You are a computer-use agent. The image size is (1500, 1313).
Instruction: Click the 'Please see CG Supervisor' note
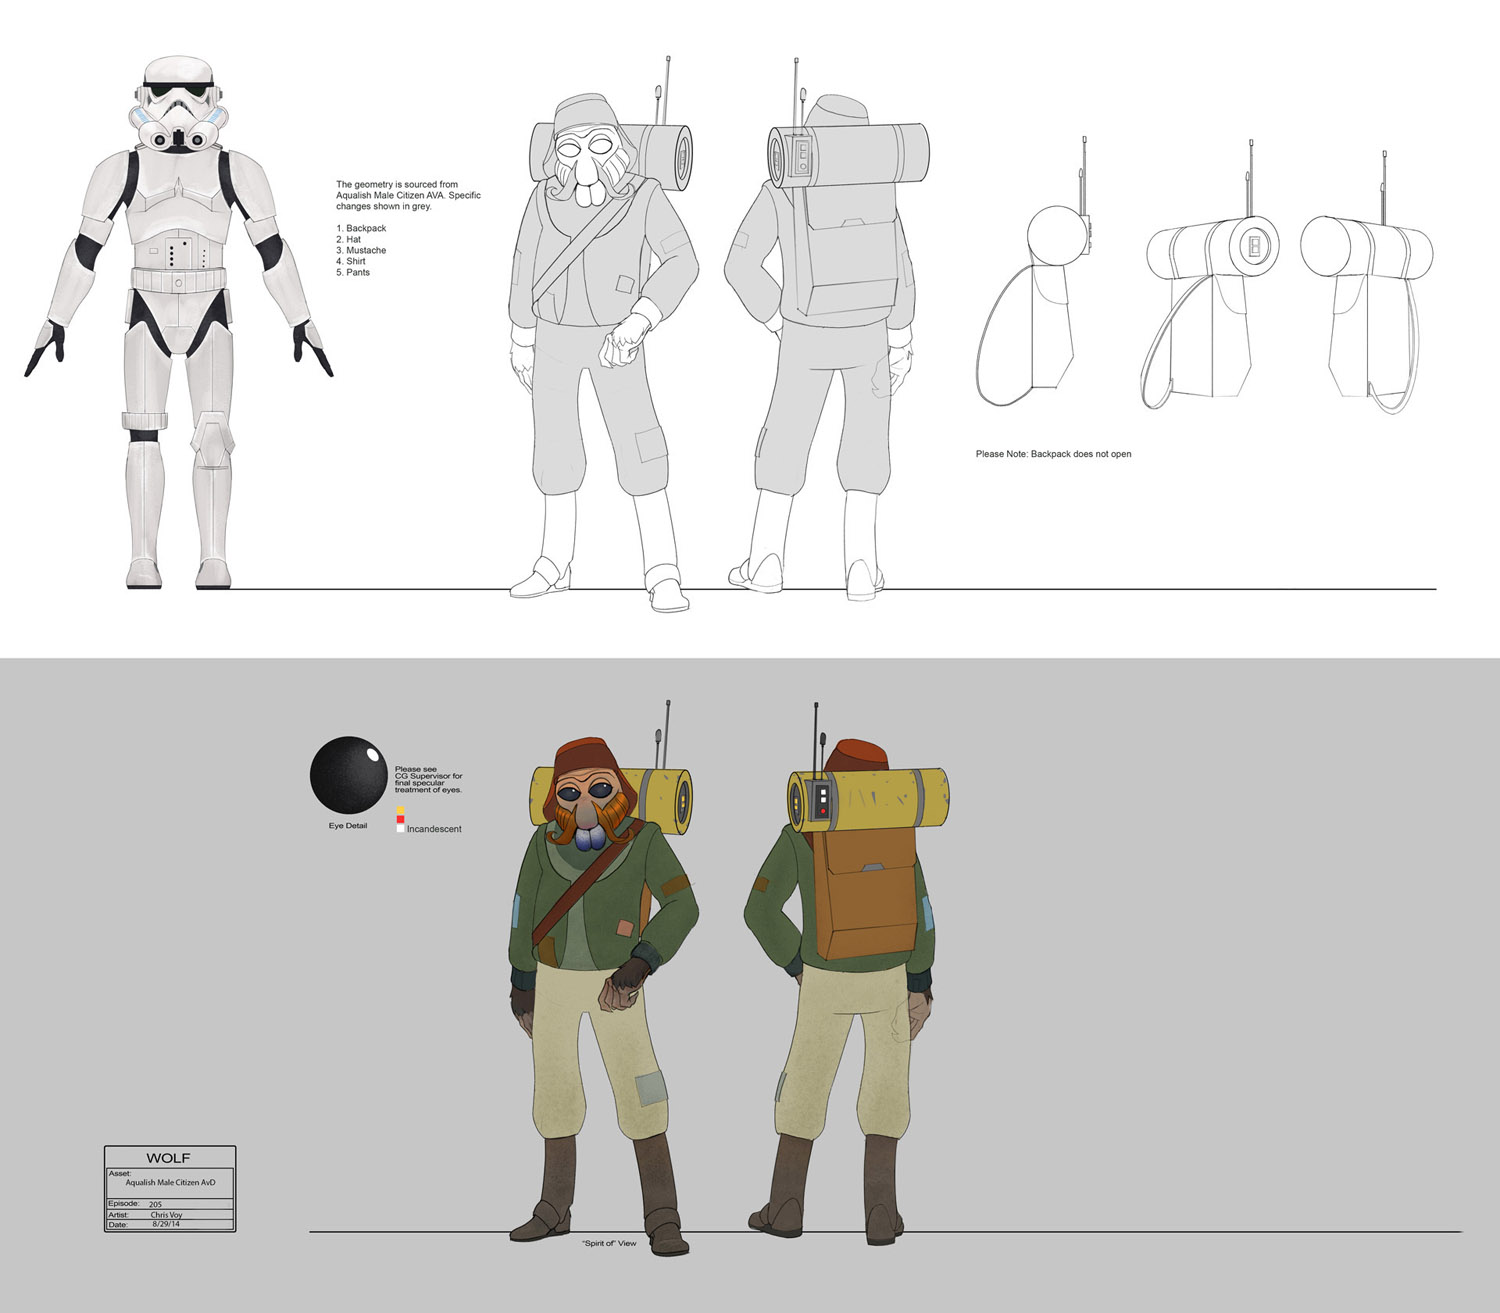[429, 780]
